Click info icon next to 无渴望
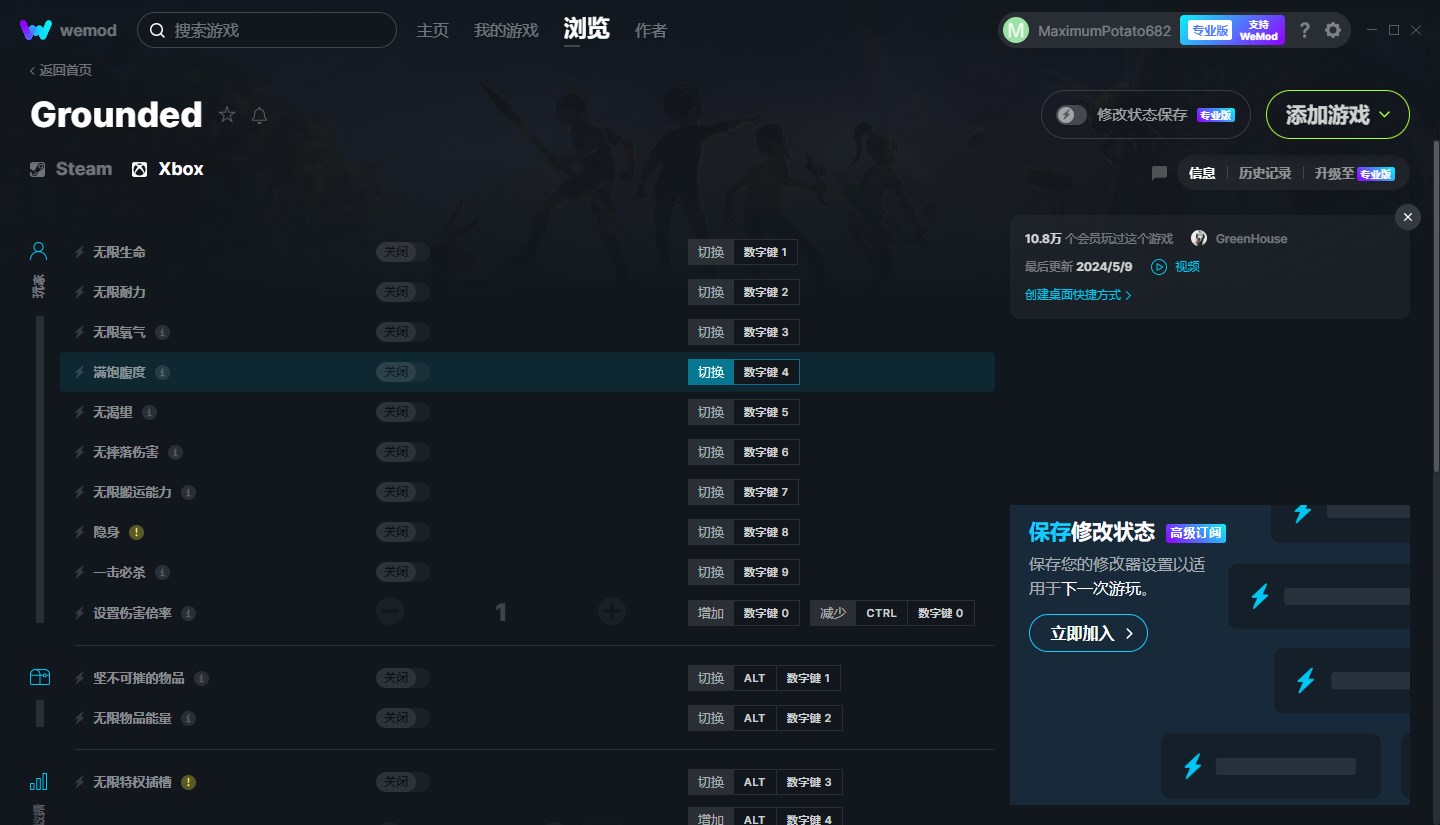This screenshot has width=1440, height=825. pos(149,412)
